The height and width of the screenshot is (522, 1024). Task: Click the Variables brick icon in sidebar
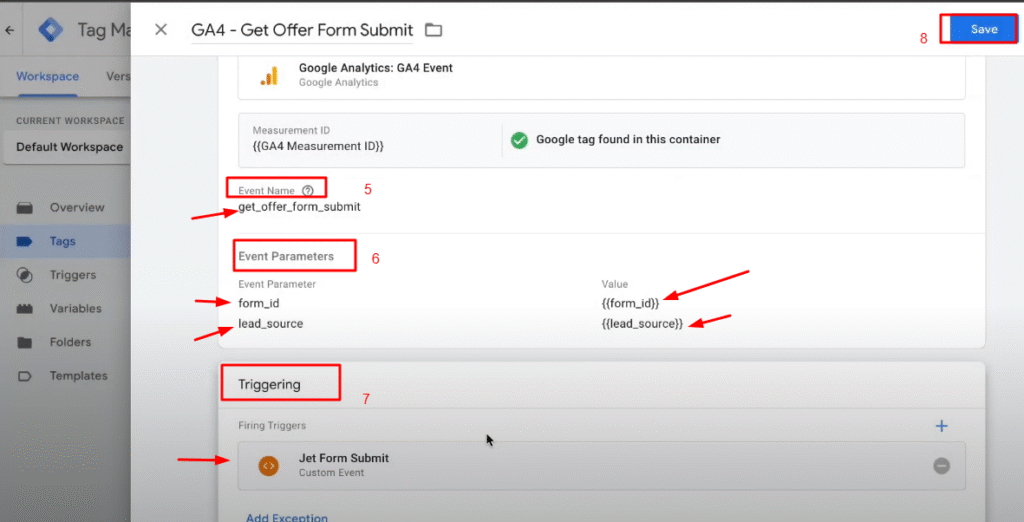24,308
